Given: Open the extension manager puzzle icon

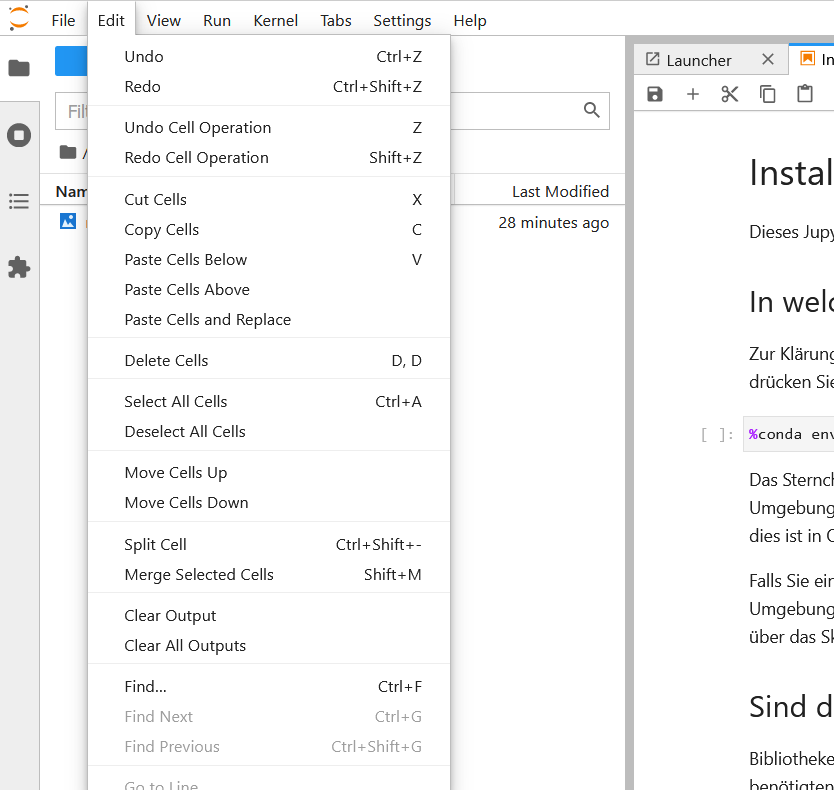Looking at the screenshot, I should click(x=19, y=268).
